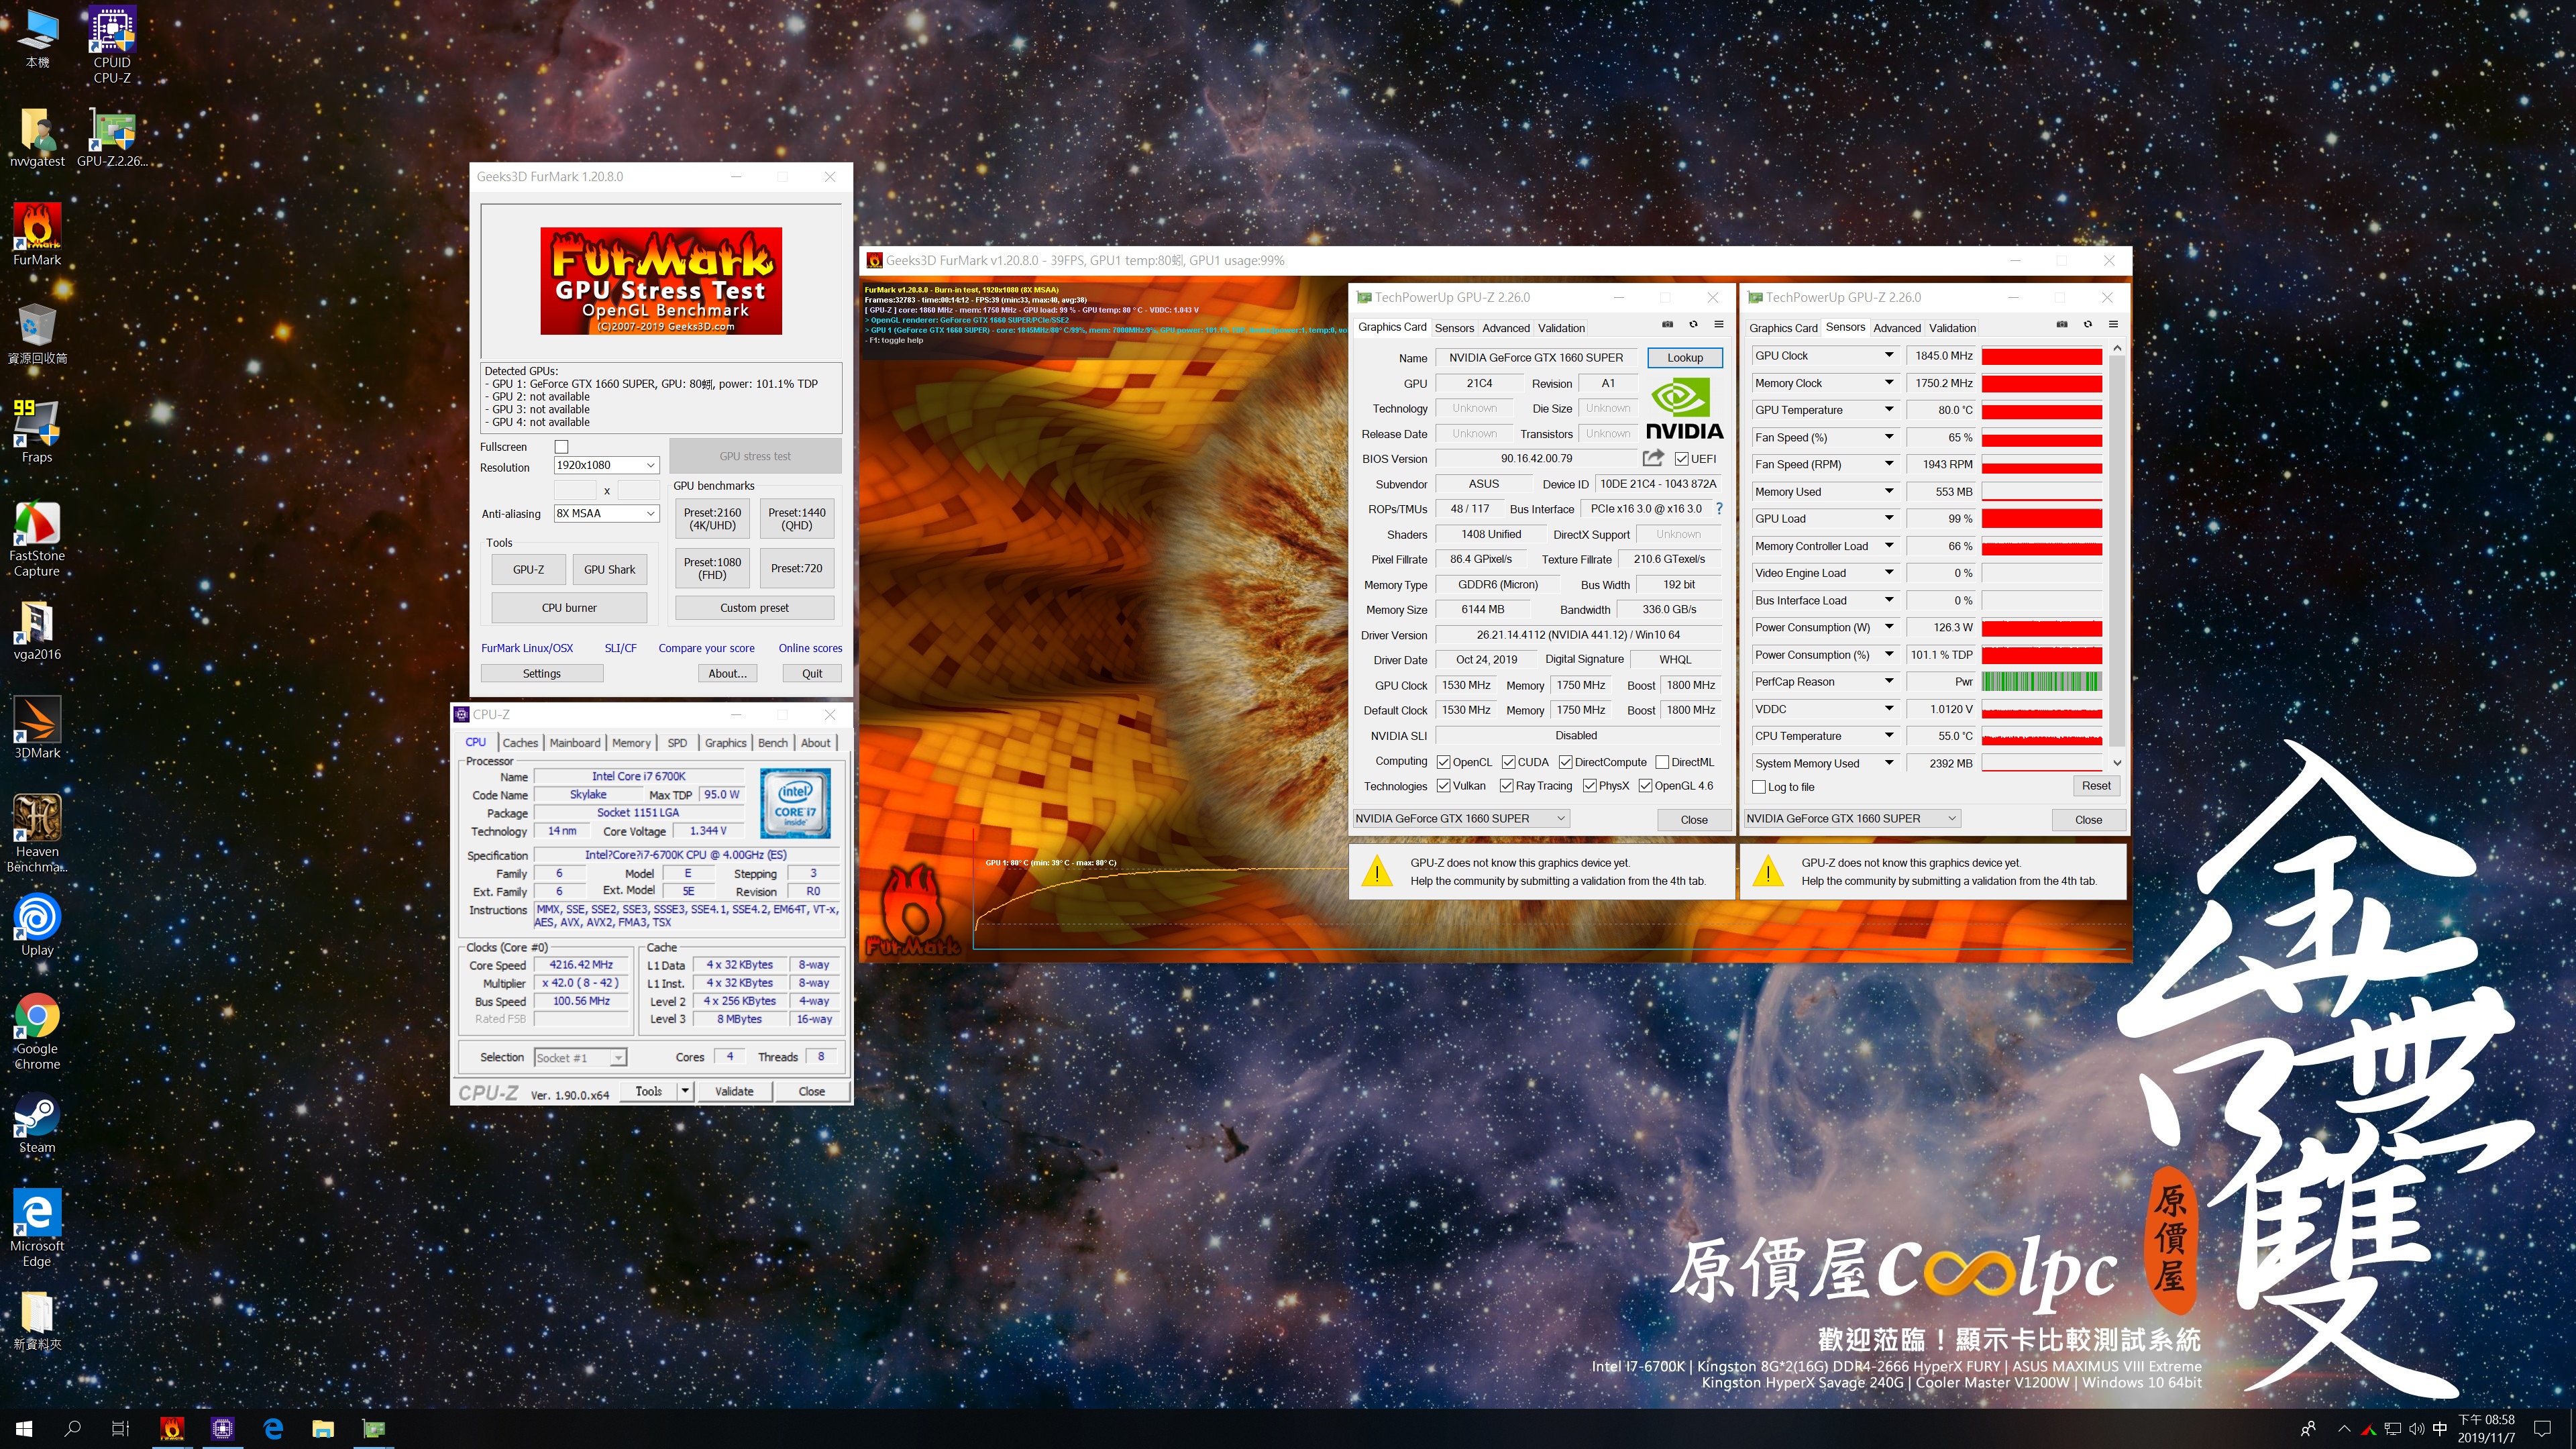
Task: Open the GPU-Z.2.26 desktop shortcut
Action: [x=112, y=137]
